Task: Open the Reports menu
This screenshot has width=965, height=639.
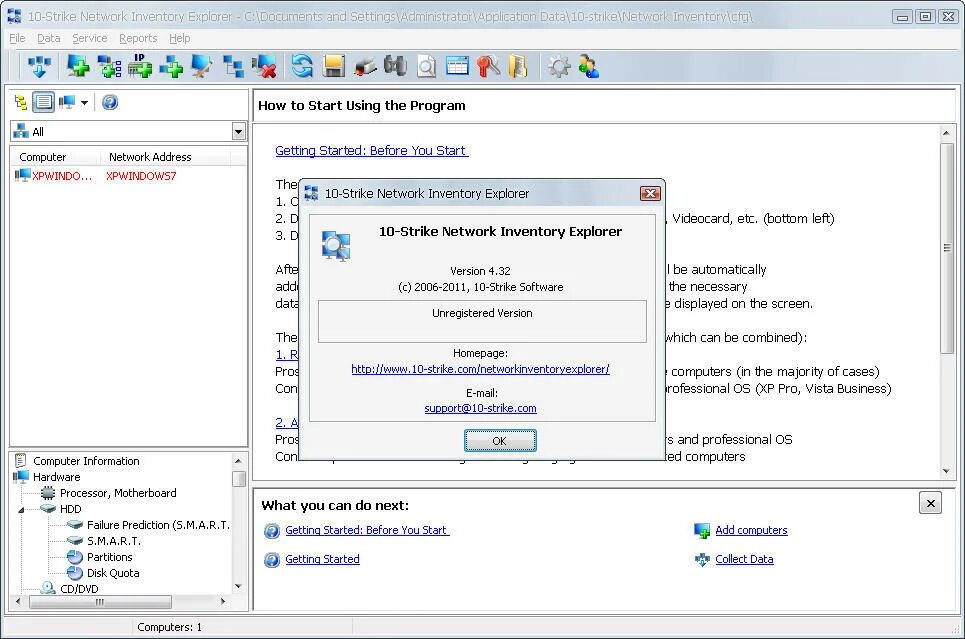Action: click(x=138, y=38)
